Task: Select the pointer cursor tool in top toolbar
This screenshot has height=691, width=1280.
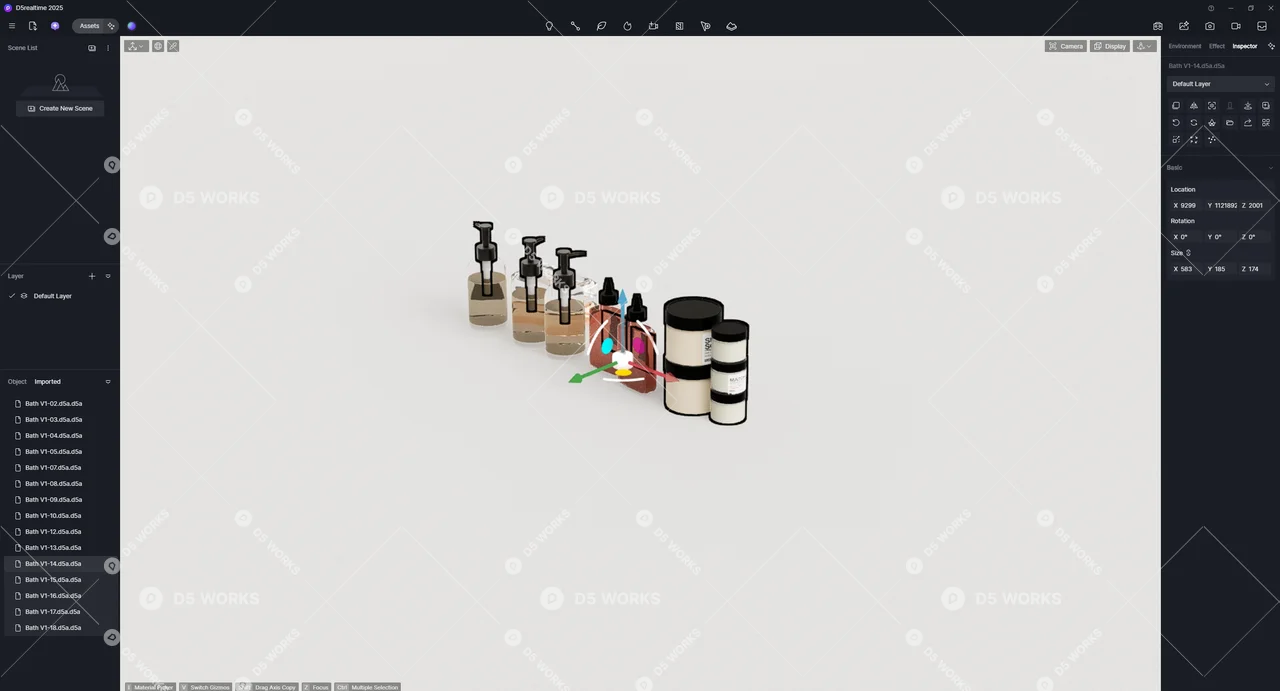Action: pyautogui.click(x=705, y=26)
